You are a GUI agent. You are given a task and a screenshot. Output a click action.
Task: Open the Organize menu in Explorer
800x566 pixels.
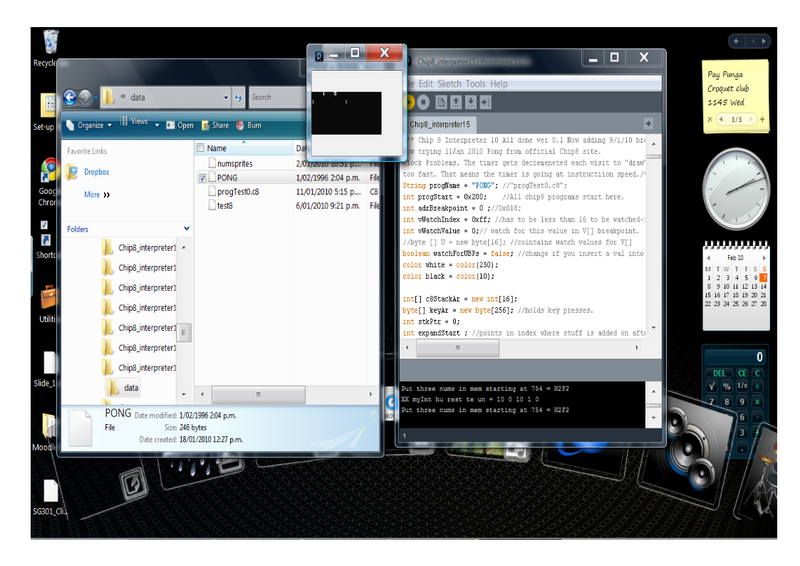(x=89, y=125)
